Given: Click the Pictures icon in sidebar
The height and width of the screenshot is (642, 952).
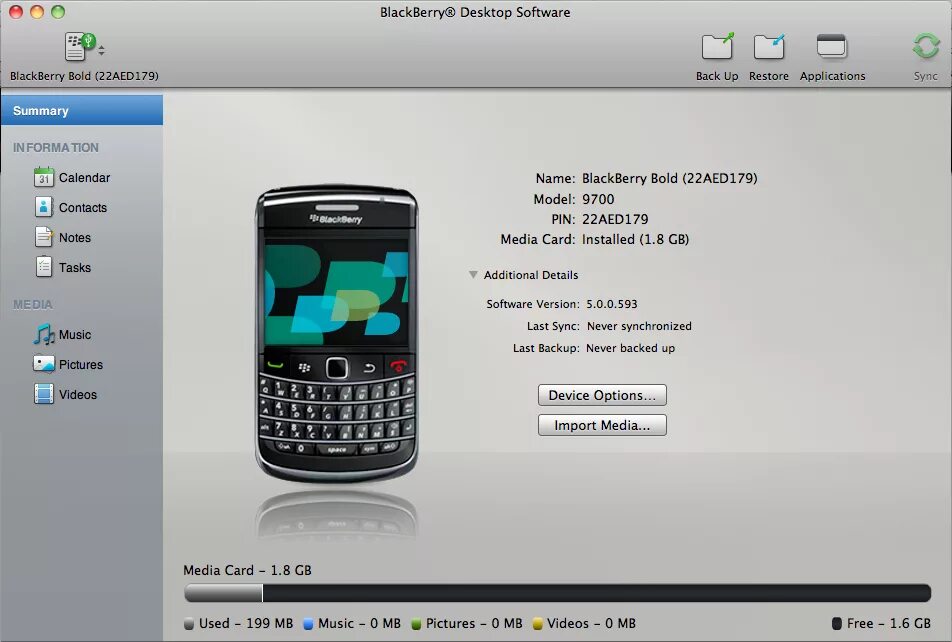Looking at the screenshot, I should (x=44, y=364).
